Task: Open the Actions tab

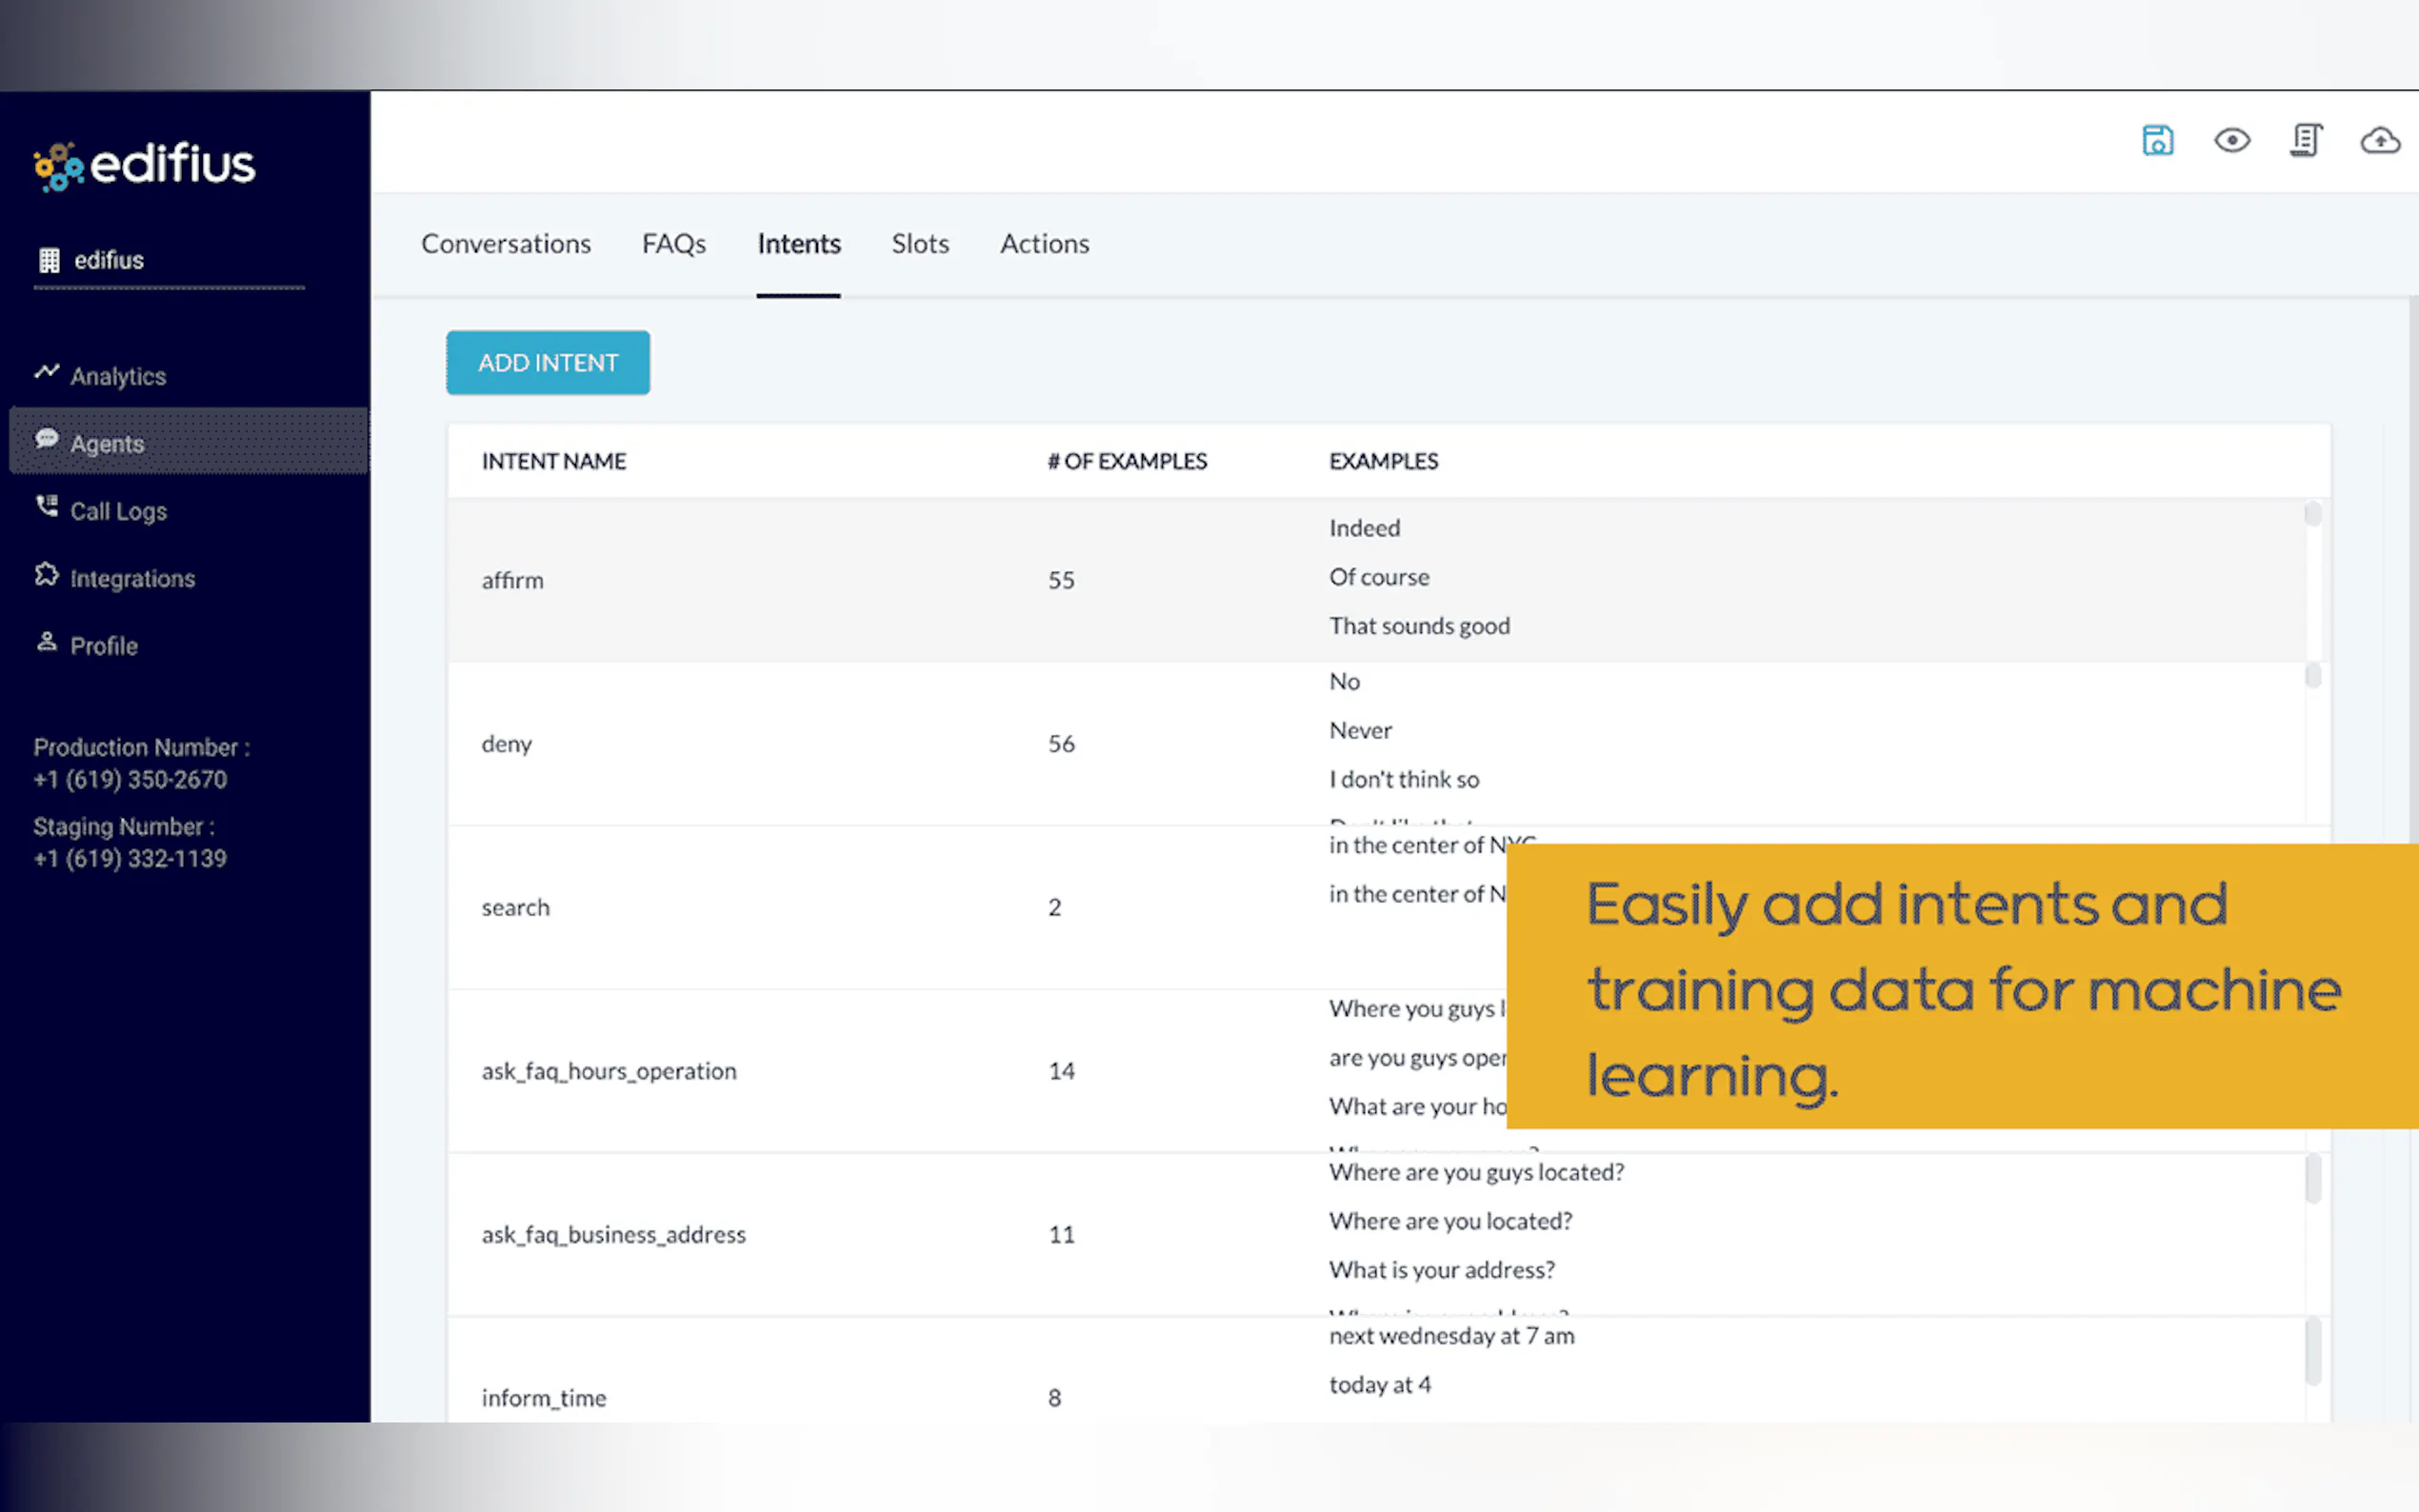Action: pyautogui.click(x=1044, y=244)
